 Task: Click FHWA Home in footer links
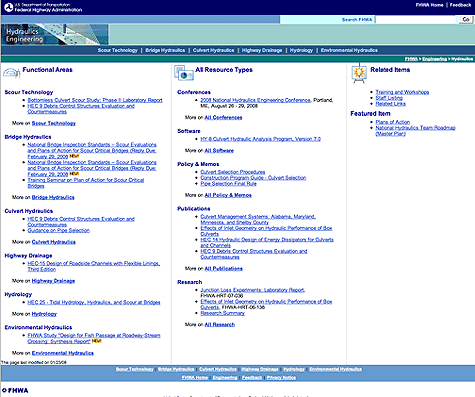pyautogui.click(x=195, y=378)
